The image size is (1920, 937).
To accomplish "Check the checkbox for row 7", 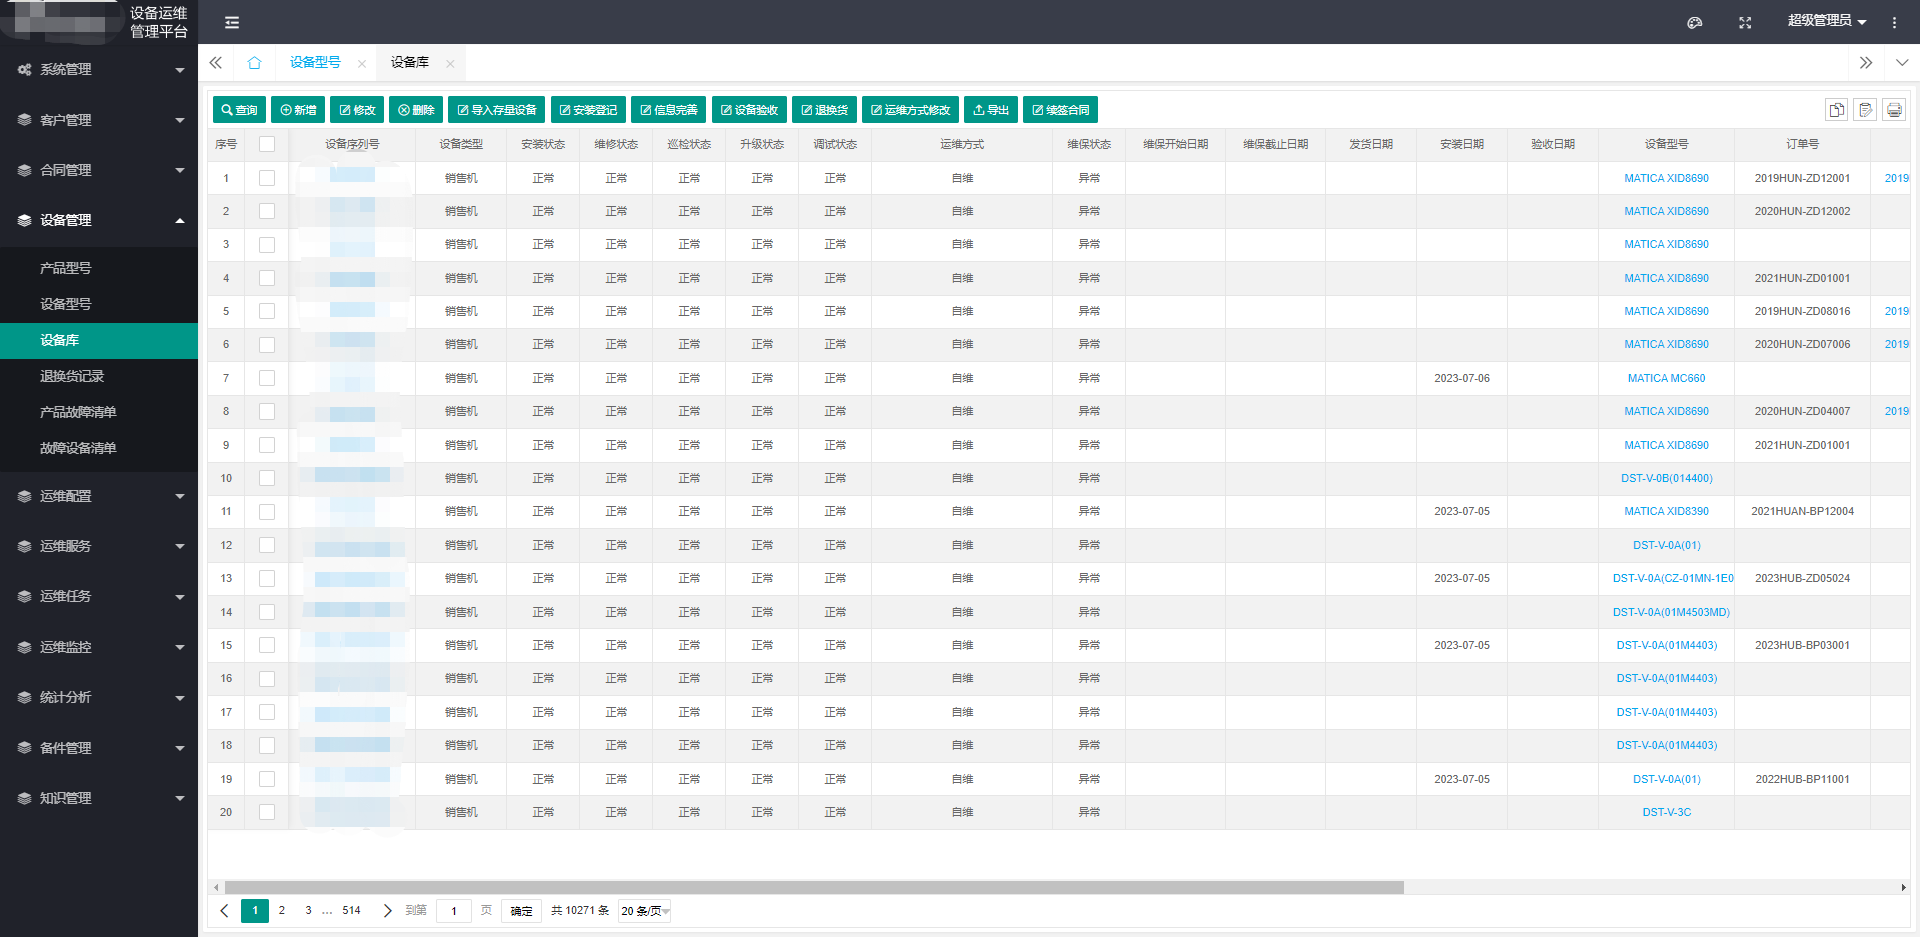I will [267, 378].
